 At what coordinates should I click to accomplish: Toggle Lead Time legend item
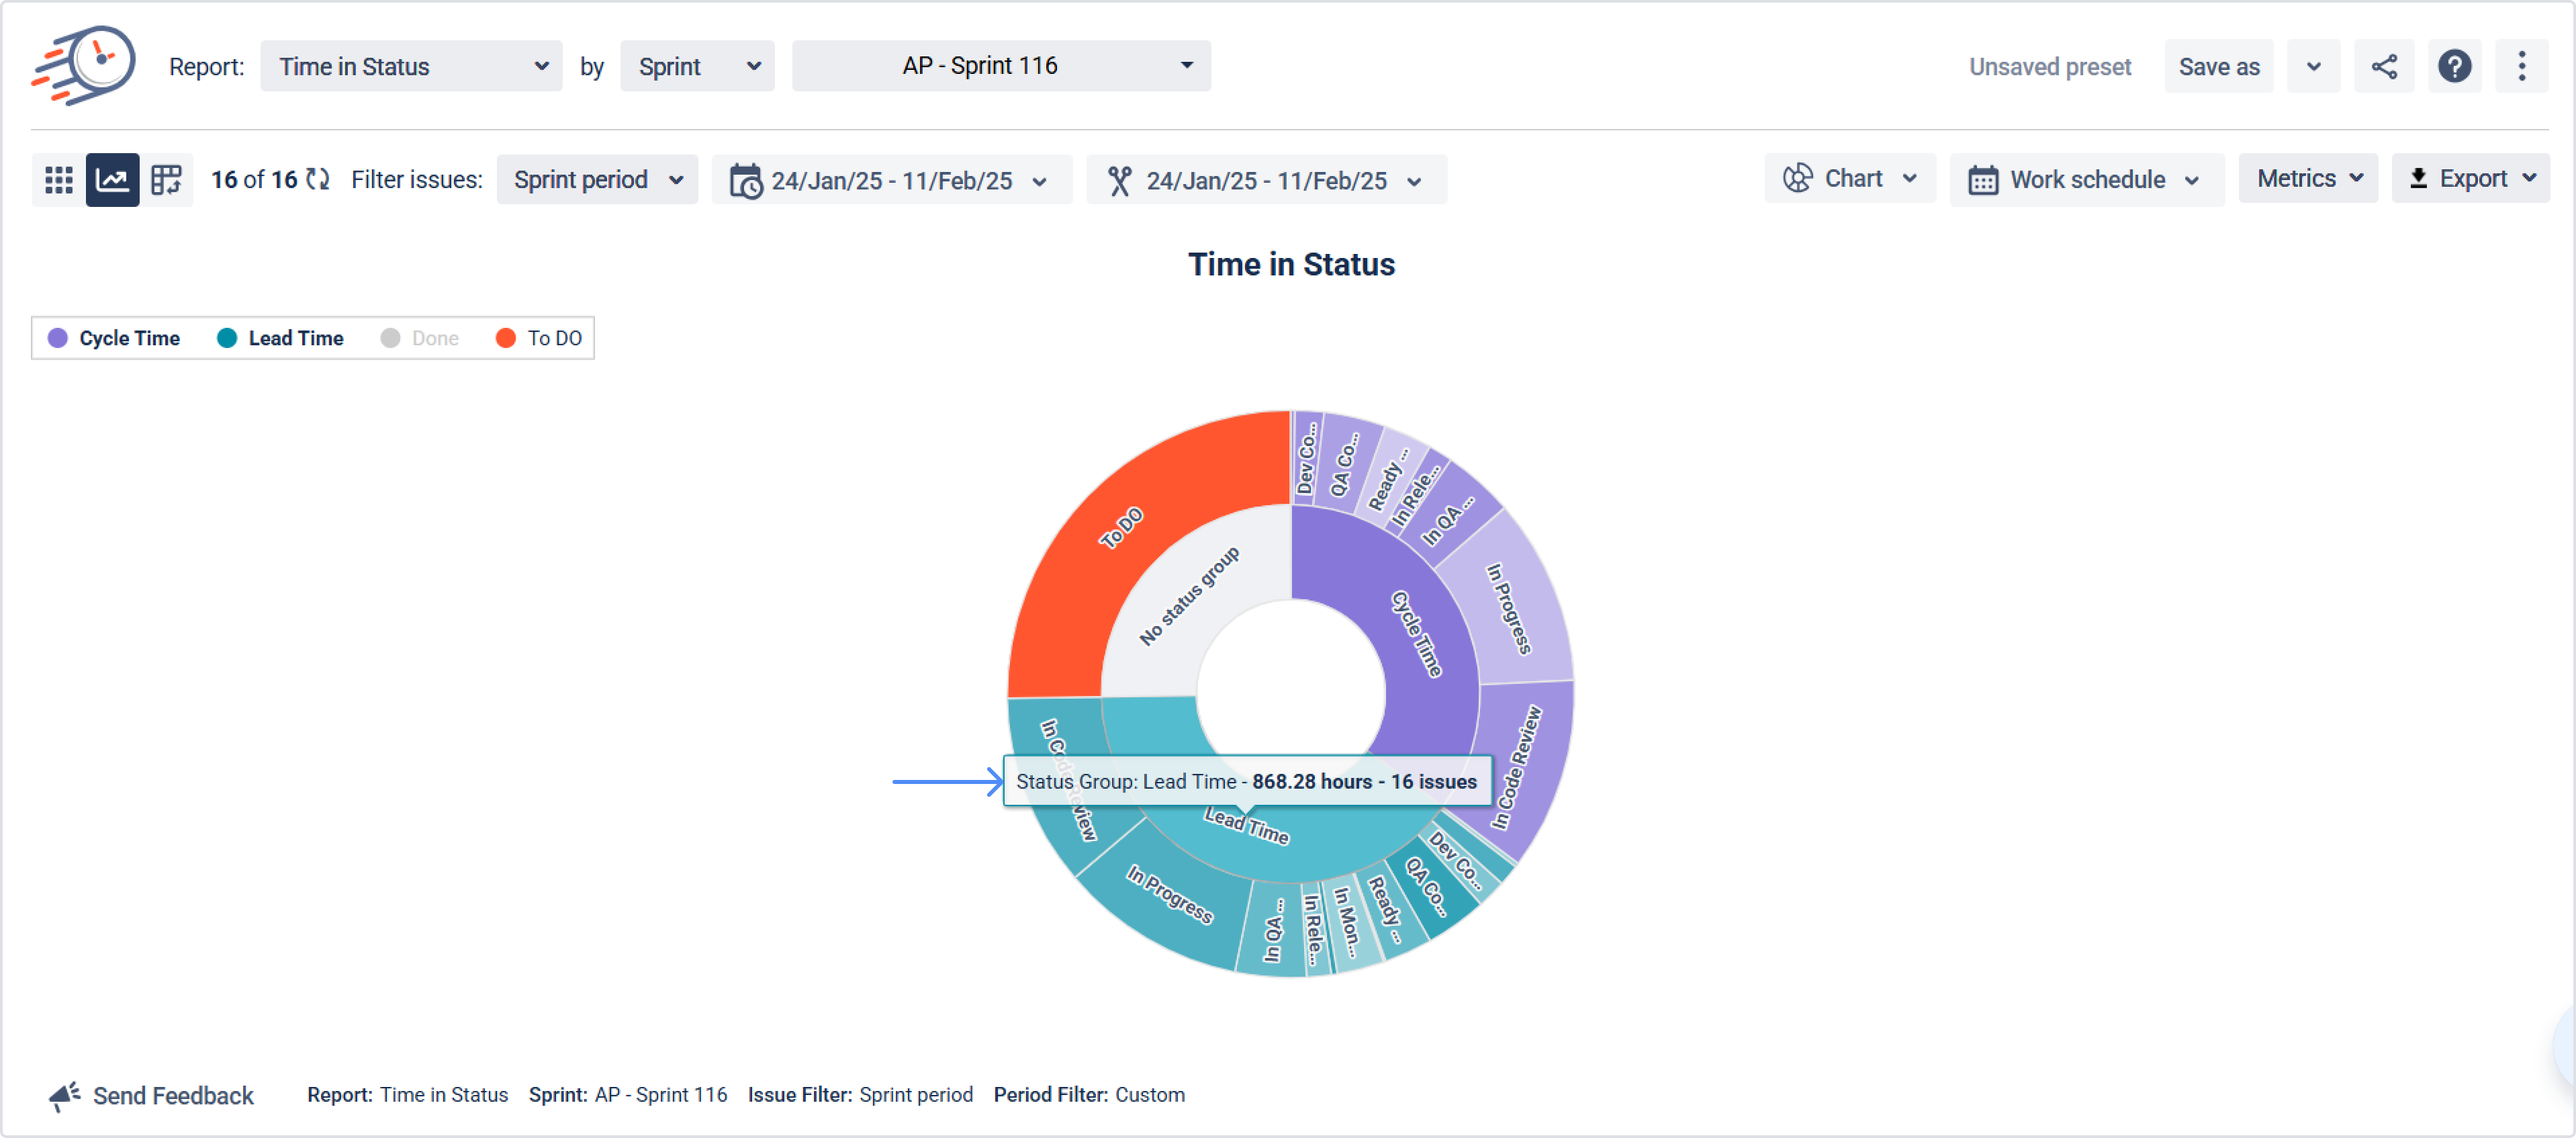(280, 338)
